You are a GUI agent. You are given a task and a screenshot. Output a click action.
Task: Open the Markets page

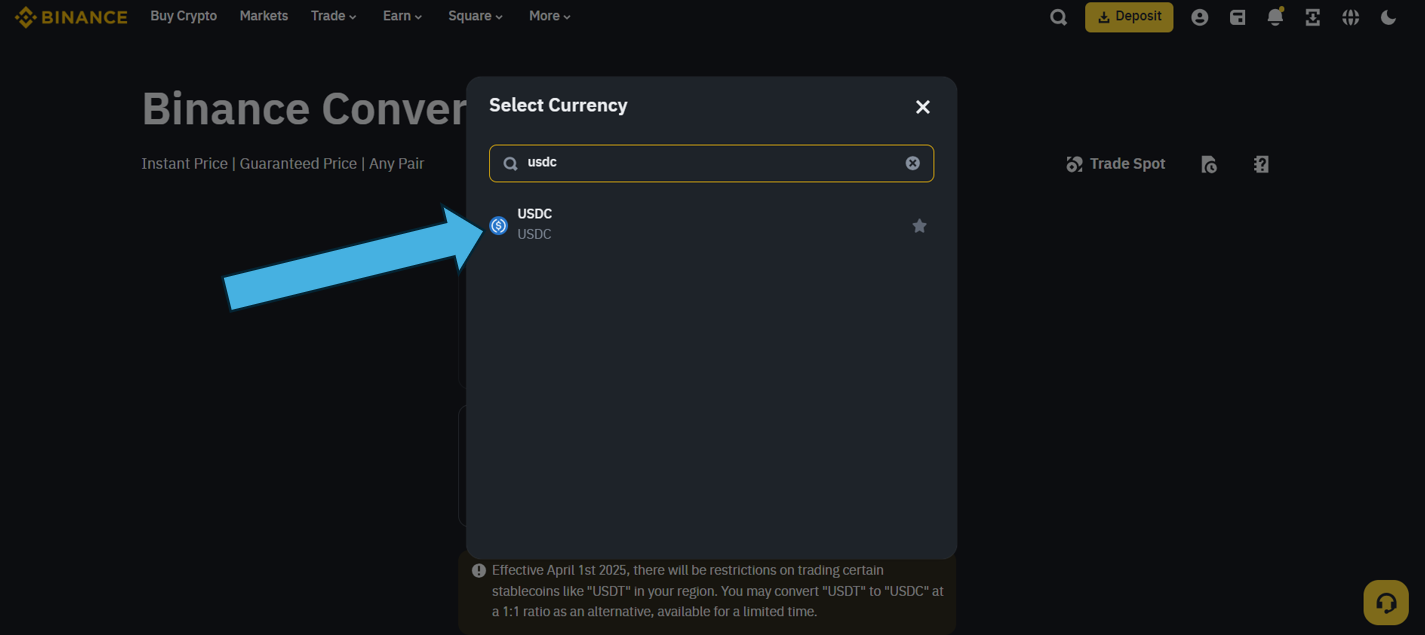[264, 16]
